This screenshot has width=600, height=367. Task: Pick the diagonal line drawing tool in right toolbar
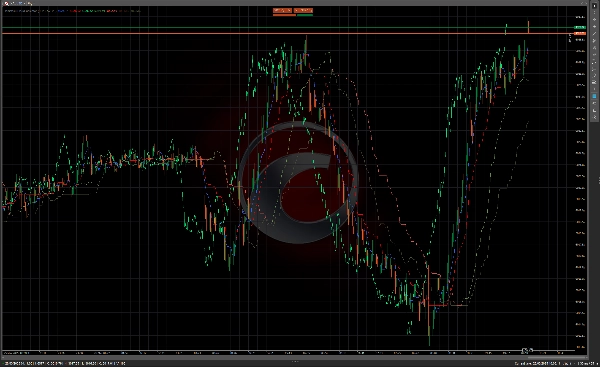click(x=594, y=34)
